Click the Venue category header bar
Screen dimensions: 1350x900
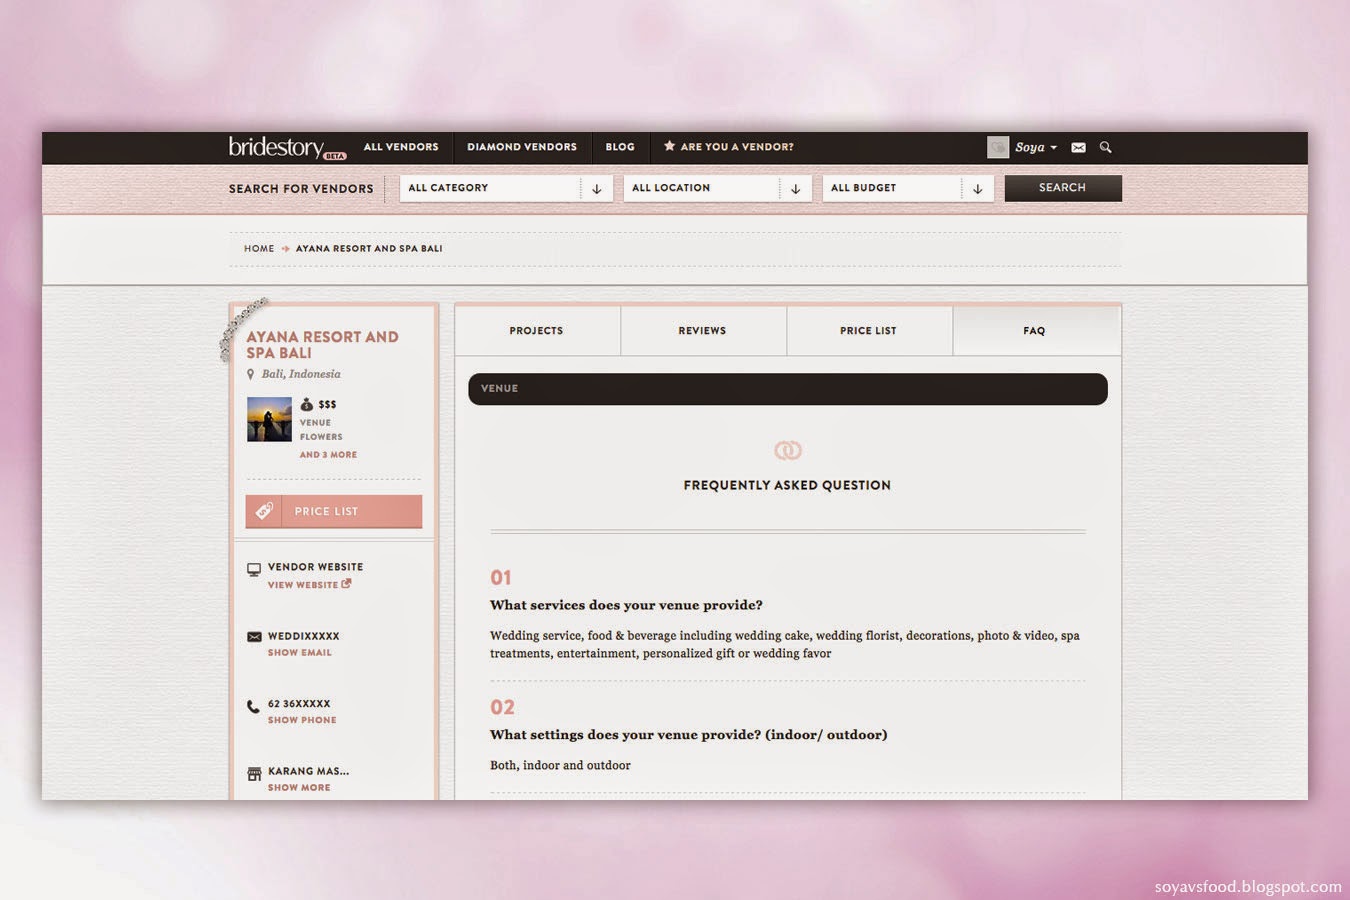click(x=788, y=389)
